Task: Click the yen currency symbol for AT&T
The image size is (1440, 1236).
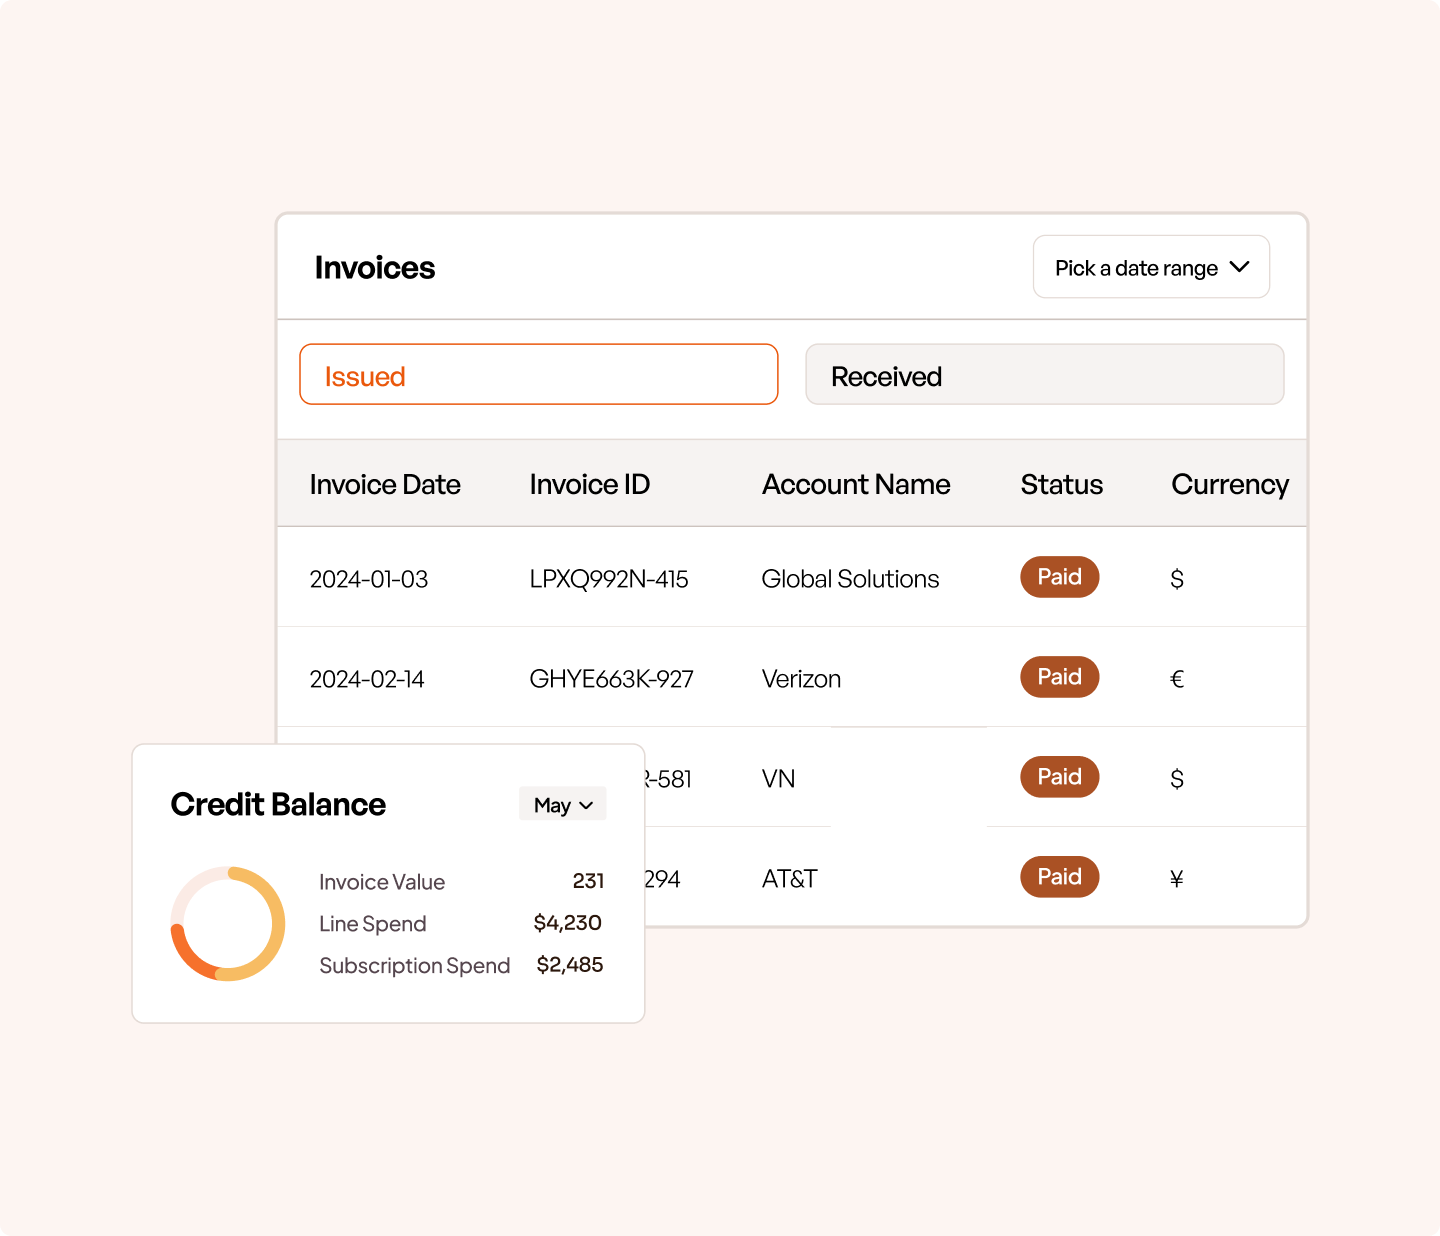Action: point(1177,880)
